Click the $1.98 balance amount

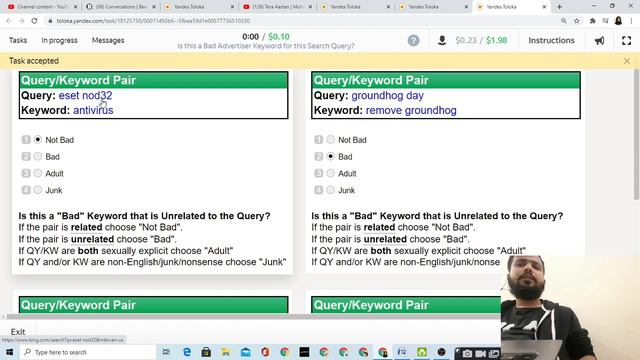click(x=496, y=40)
